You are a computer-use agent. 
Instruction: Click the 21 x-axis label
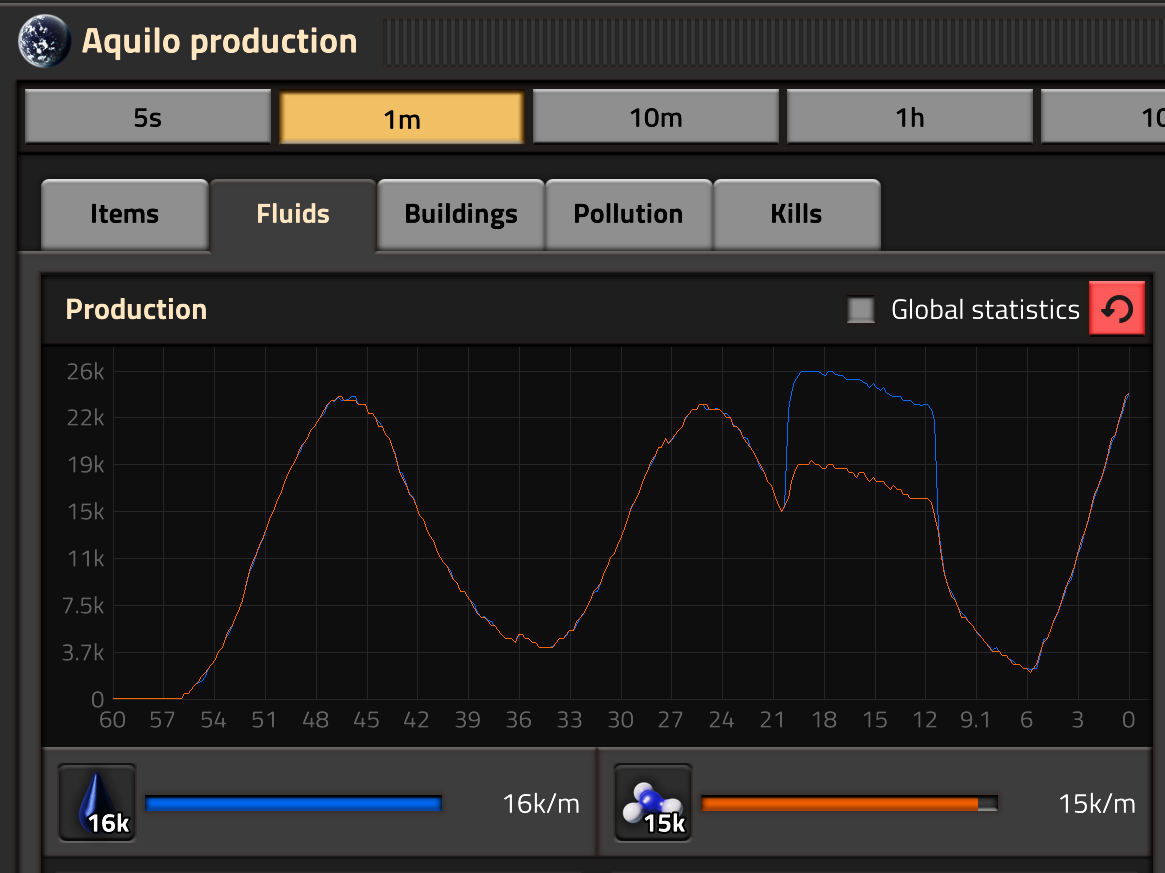[x=772, y=719]
